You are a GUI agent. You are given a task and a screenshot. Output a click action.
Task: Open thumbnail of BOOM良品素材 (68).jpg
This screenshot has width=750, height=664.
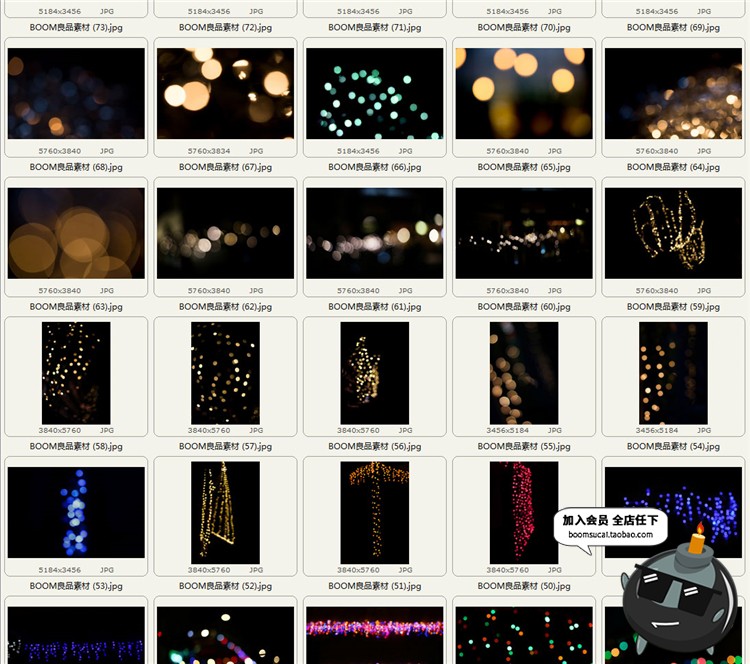click(x=76, y=93)
